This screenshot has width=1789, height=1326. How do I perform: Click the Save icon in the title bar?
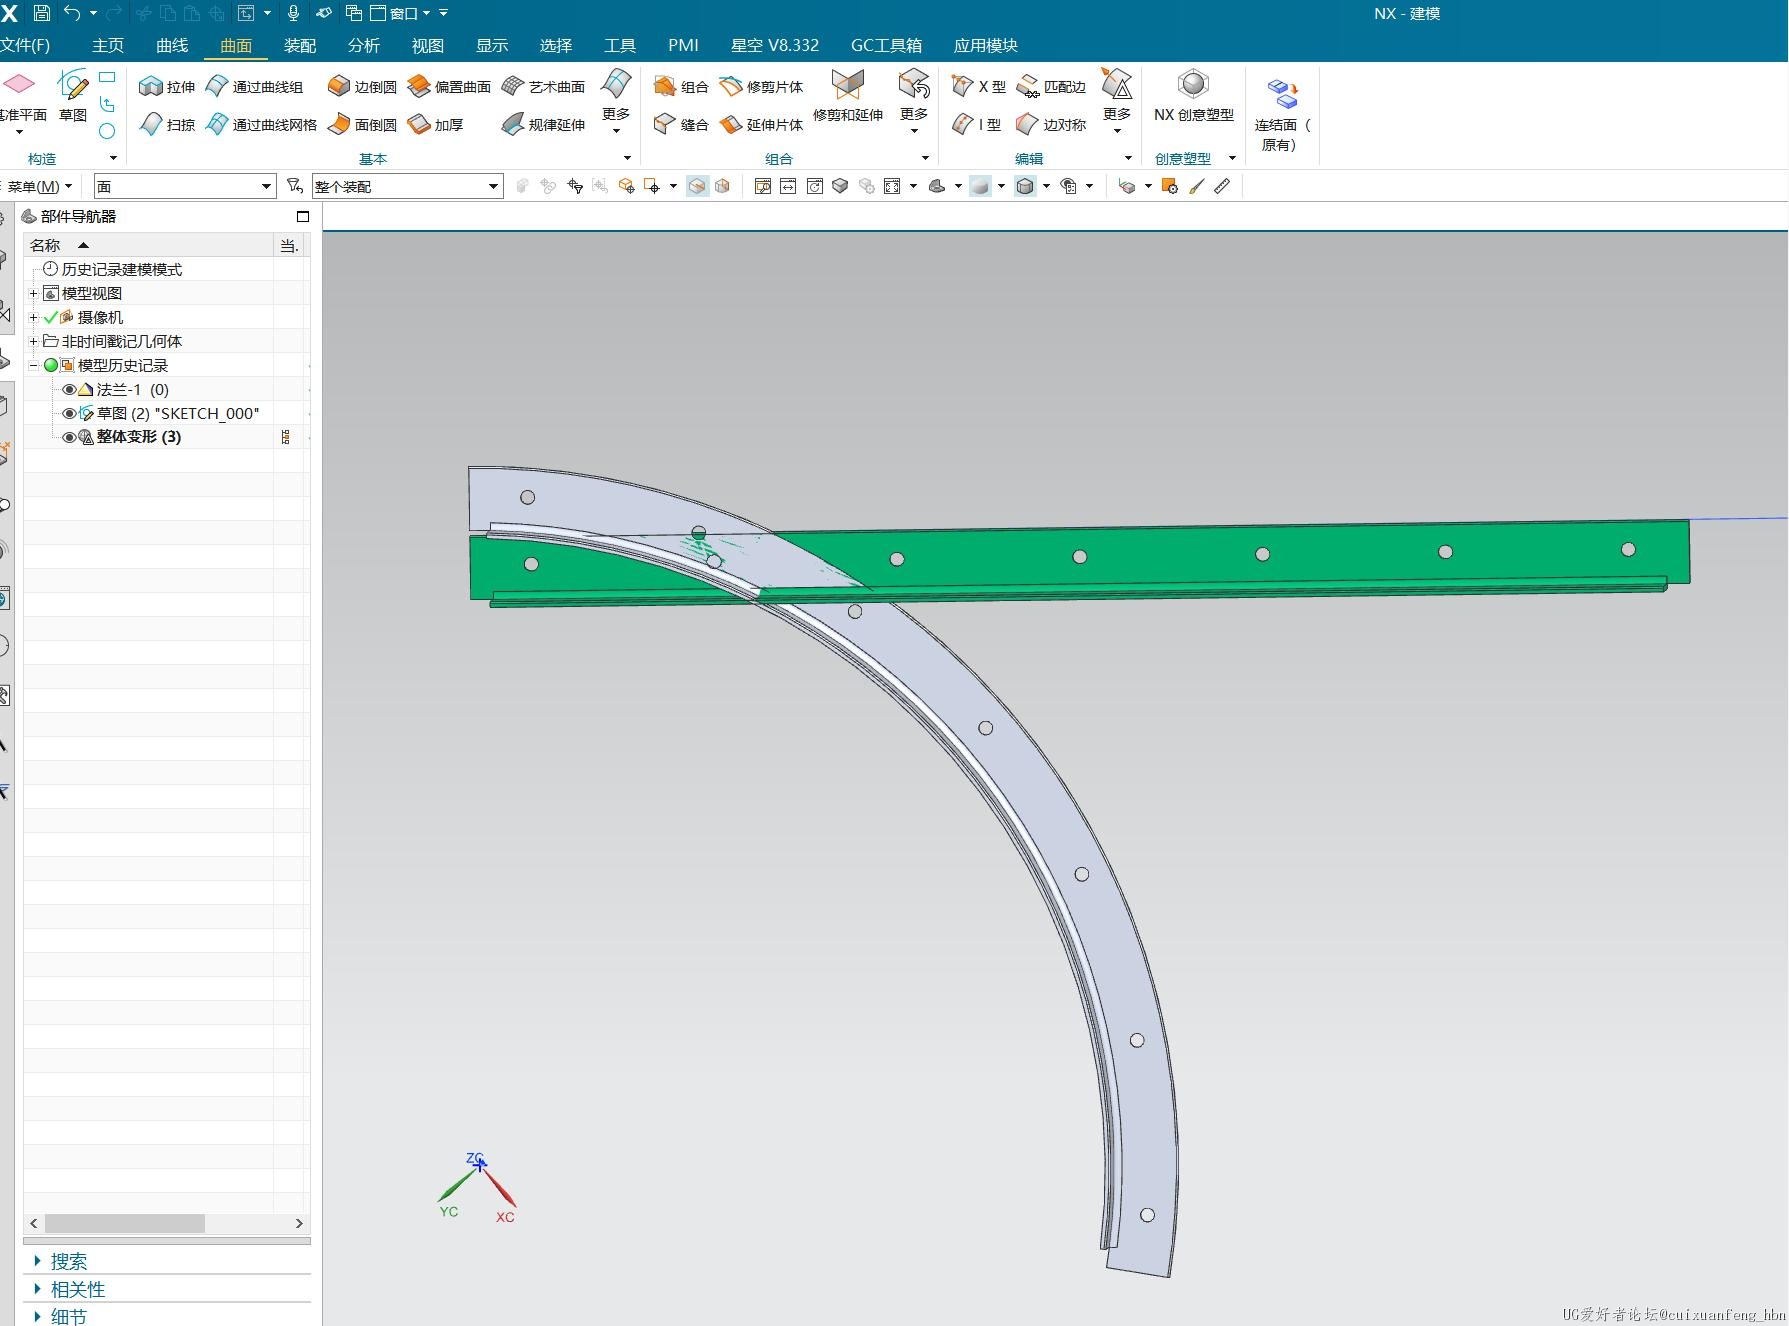pos(42,13)
